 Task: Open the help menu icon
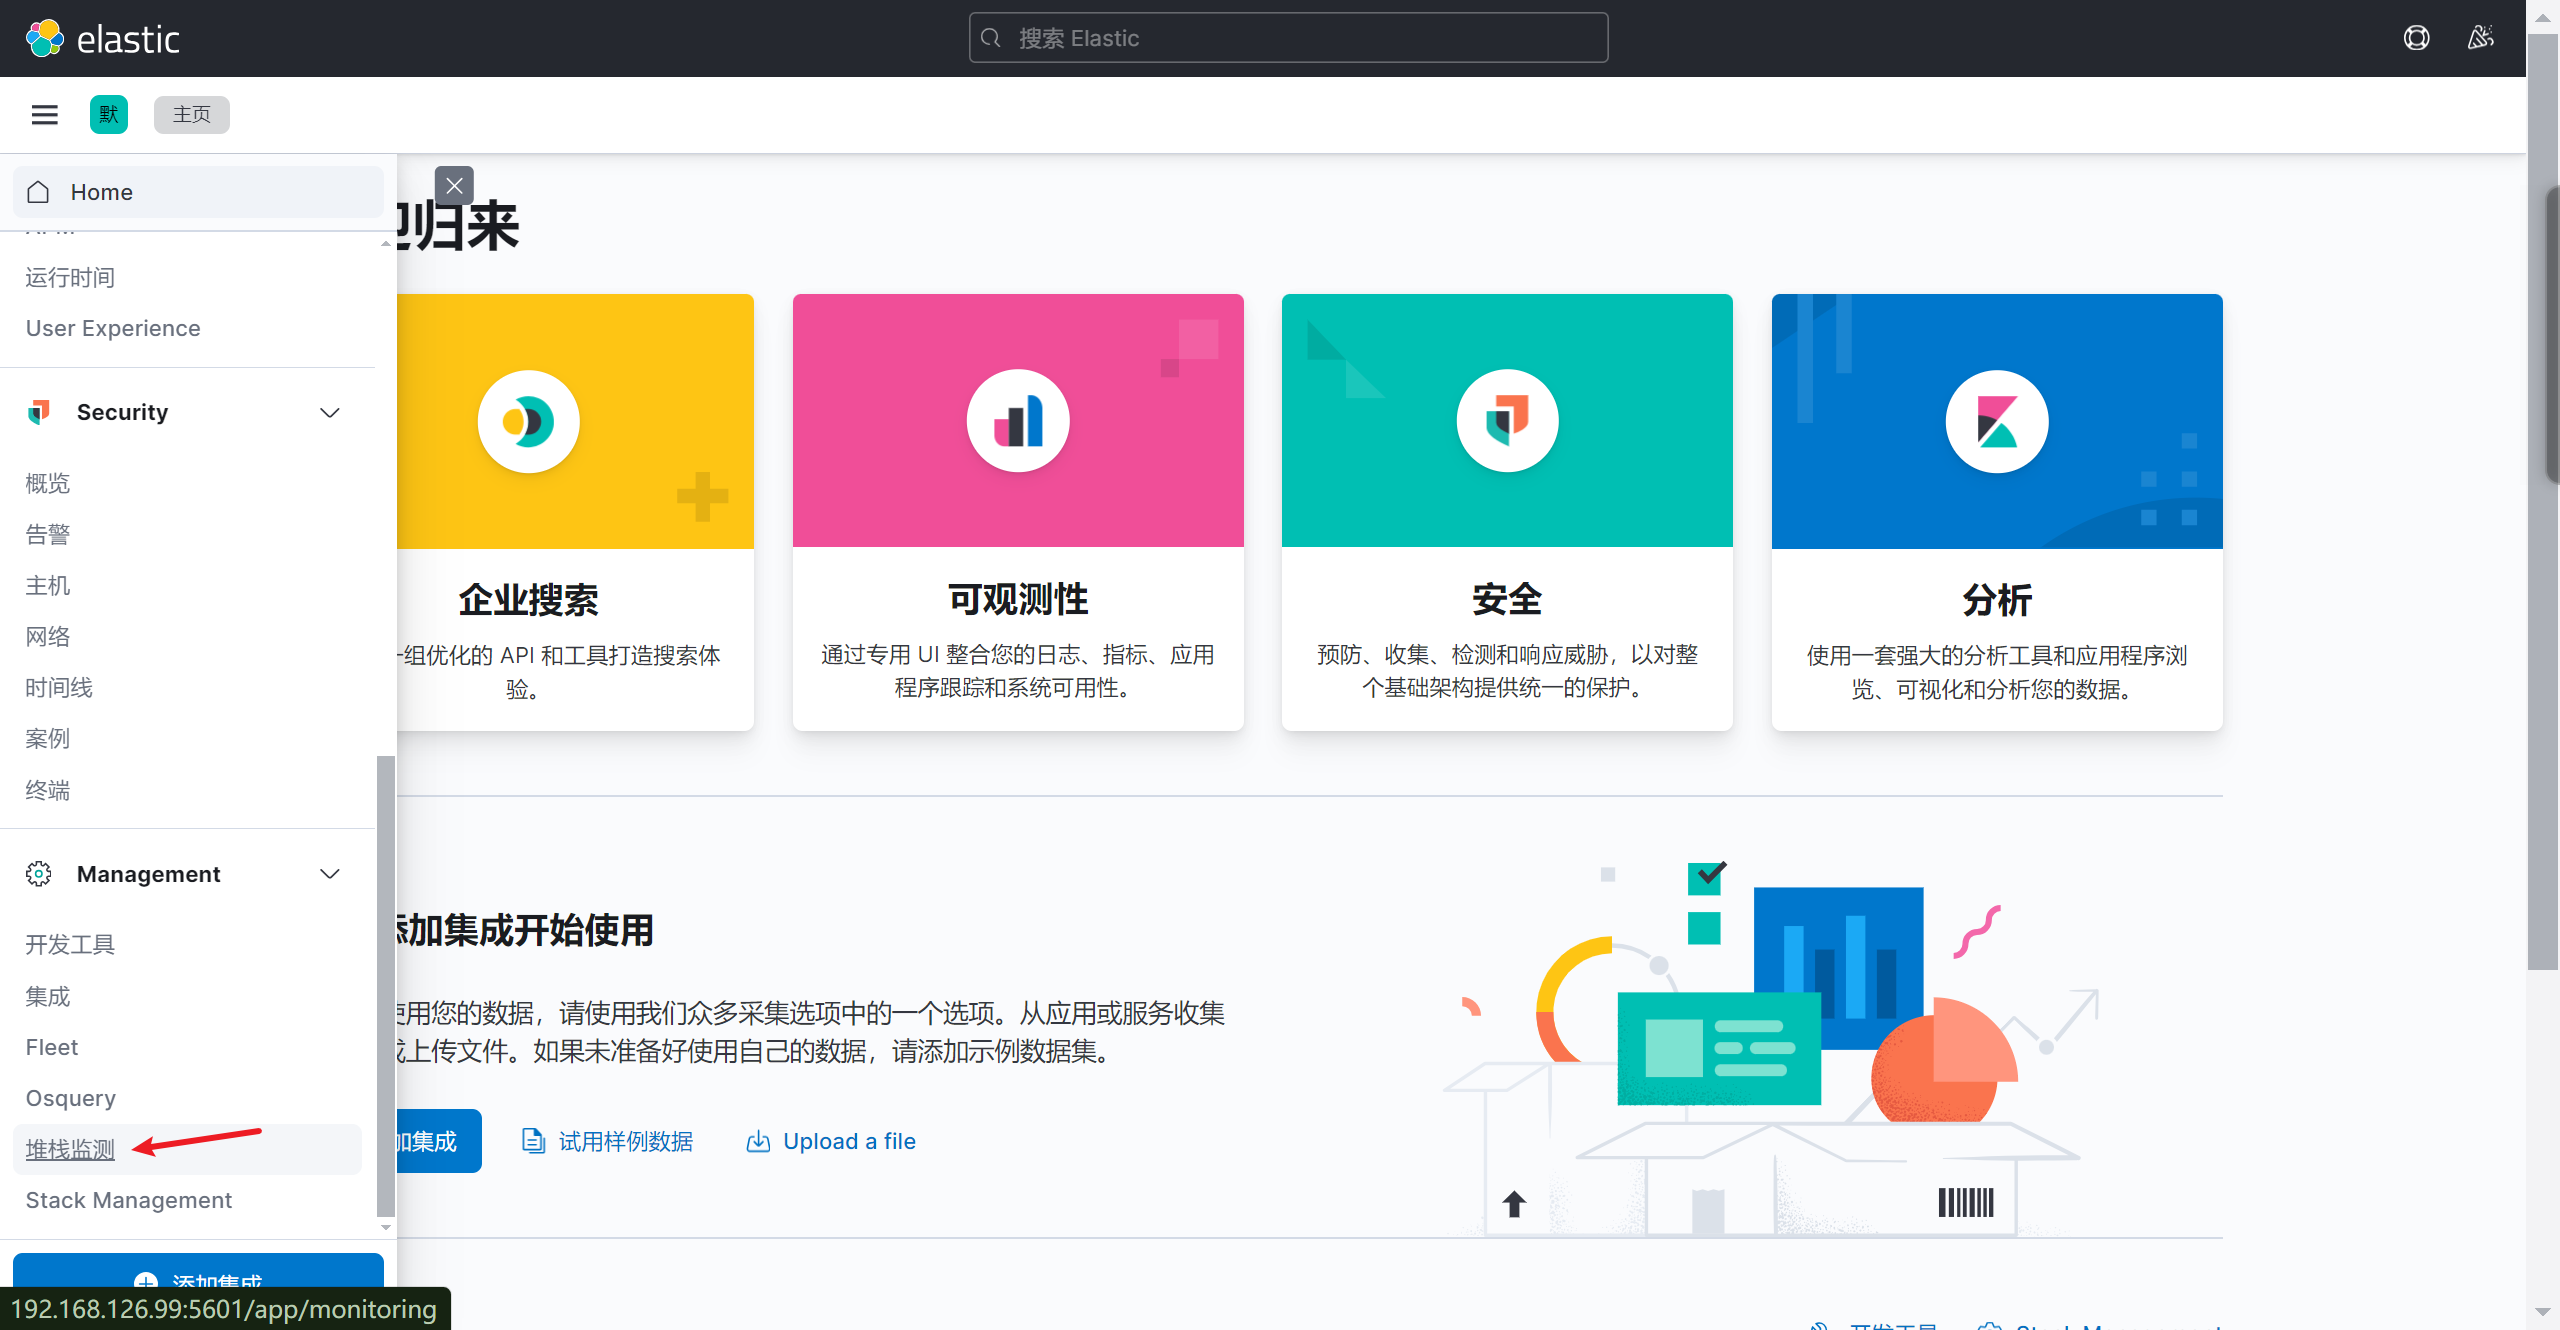(2416, 38)
